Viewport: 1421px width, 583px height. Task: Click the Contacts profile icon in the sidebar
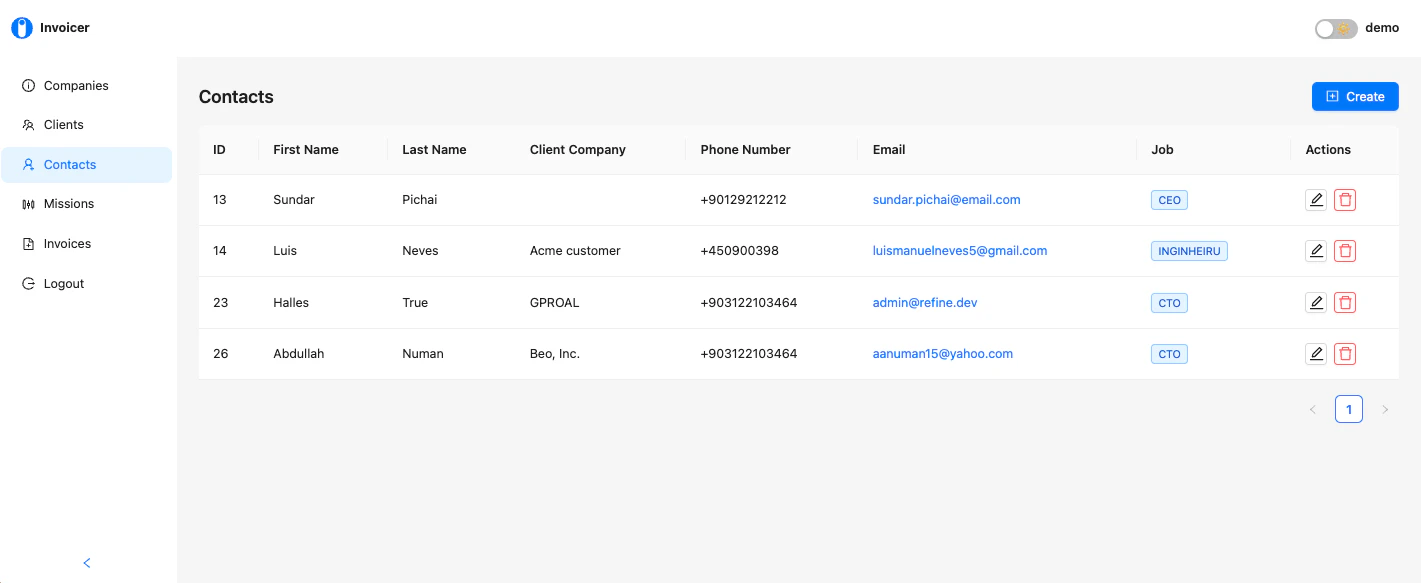coord(30,164)
